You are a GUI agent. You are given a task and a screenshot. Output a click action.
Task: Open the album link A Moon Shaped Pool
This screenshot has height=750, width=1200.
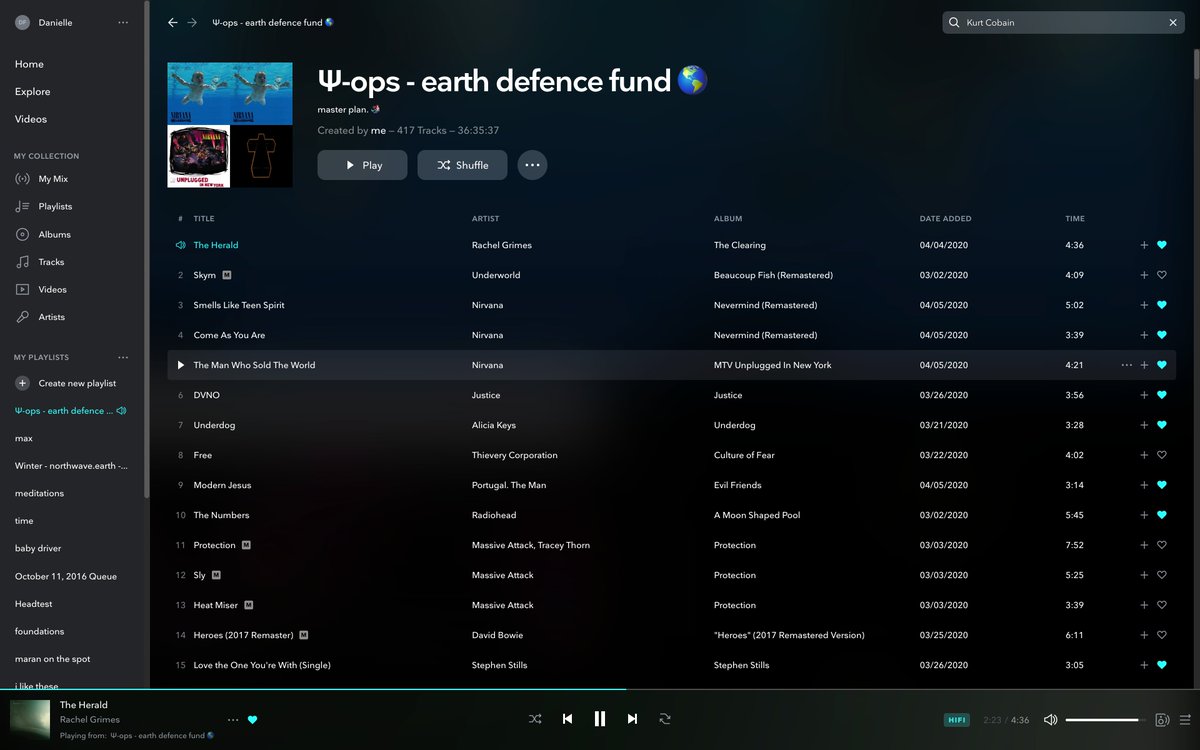pyautogui.click(x=757, y=515)
